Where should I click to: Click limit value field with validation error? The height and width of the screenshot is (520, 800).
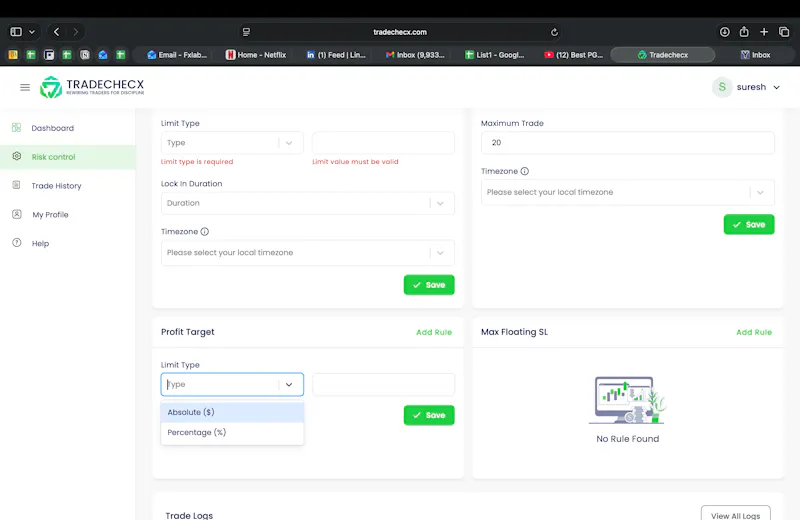coord(383,143)
